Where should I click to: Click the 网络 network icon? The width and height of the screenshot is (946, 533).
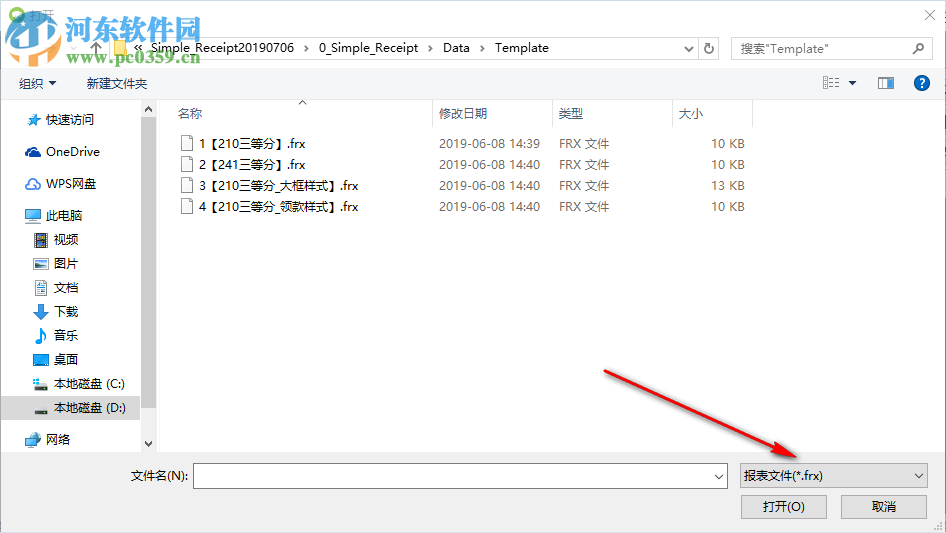[x=33, y=440]
